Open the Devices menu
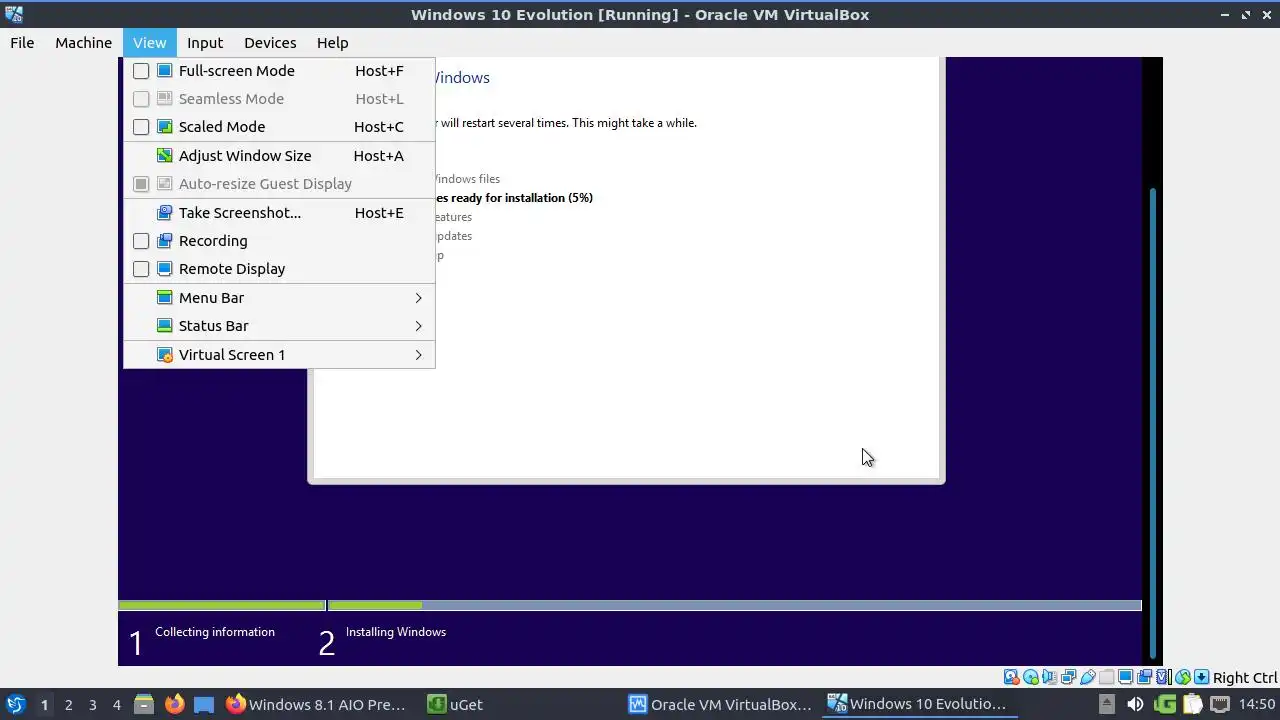 pos(270,43)
